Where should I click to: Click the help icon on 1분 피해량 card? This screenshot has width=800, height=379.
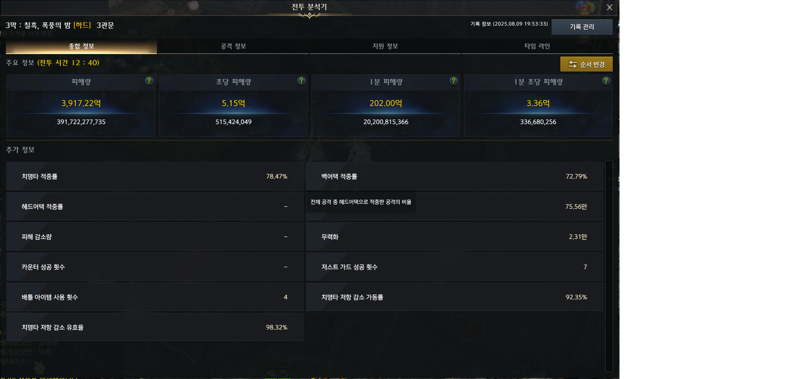(454, 81)
